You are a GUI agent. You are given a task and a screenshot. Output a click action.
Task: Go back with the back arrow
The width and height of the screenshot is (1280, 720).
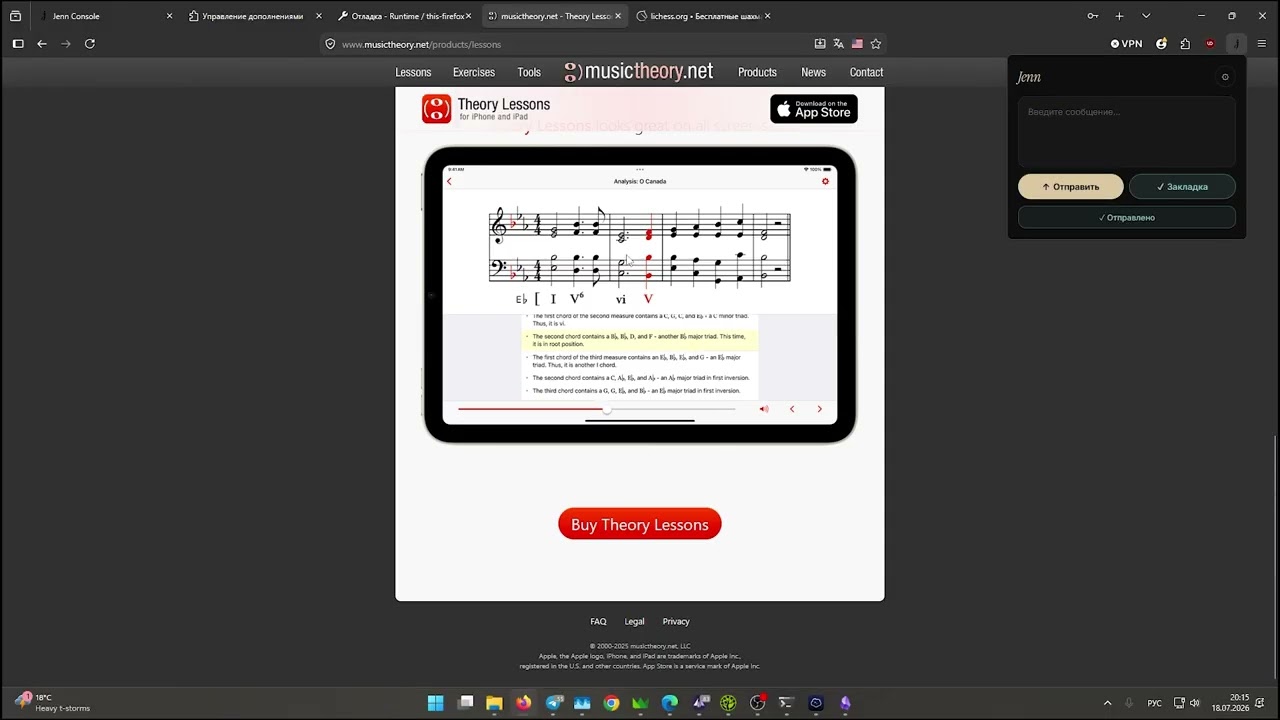point(42,44)
